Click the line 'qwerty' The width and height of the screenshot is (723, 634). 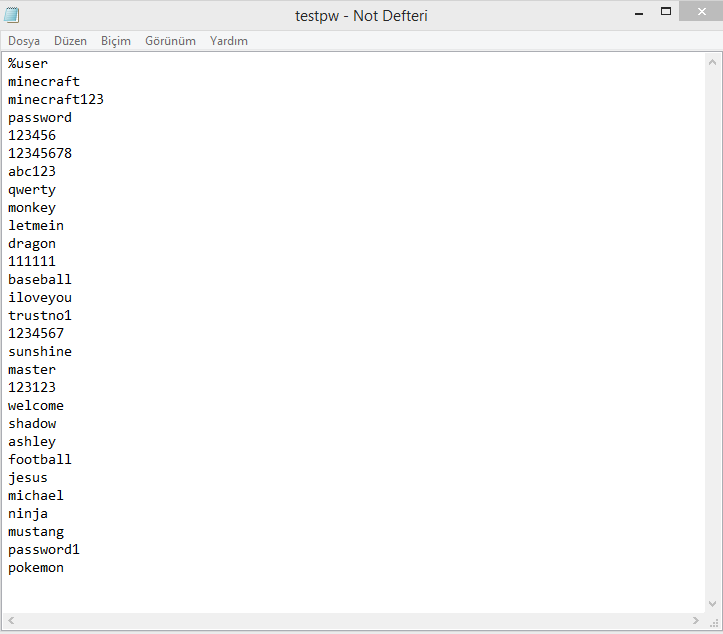[32, 190]
